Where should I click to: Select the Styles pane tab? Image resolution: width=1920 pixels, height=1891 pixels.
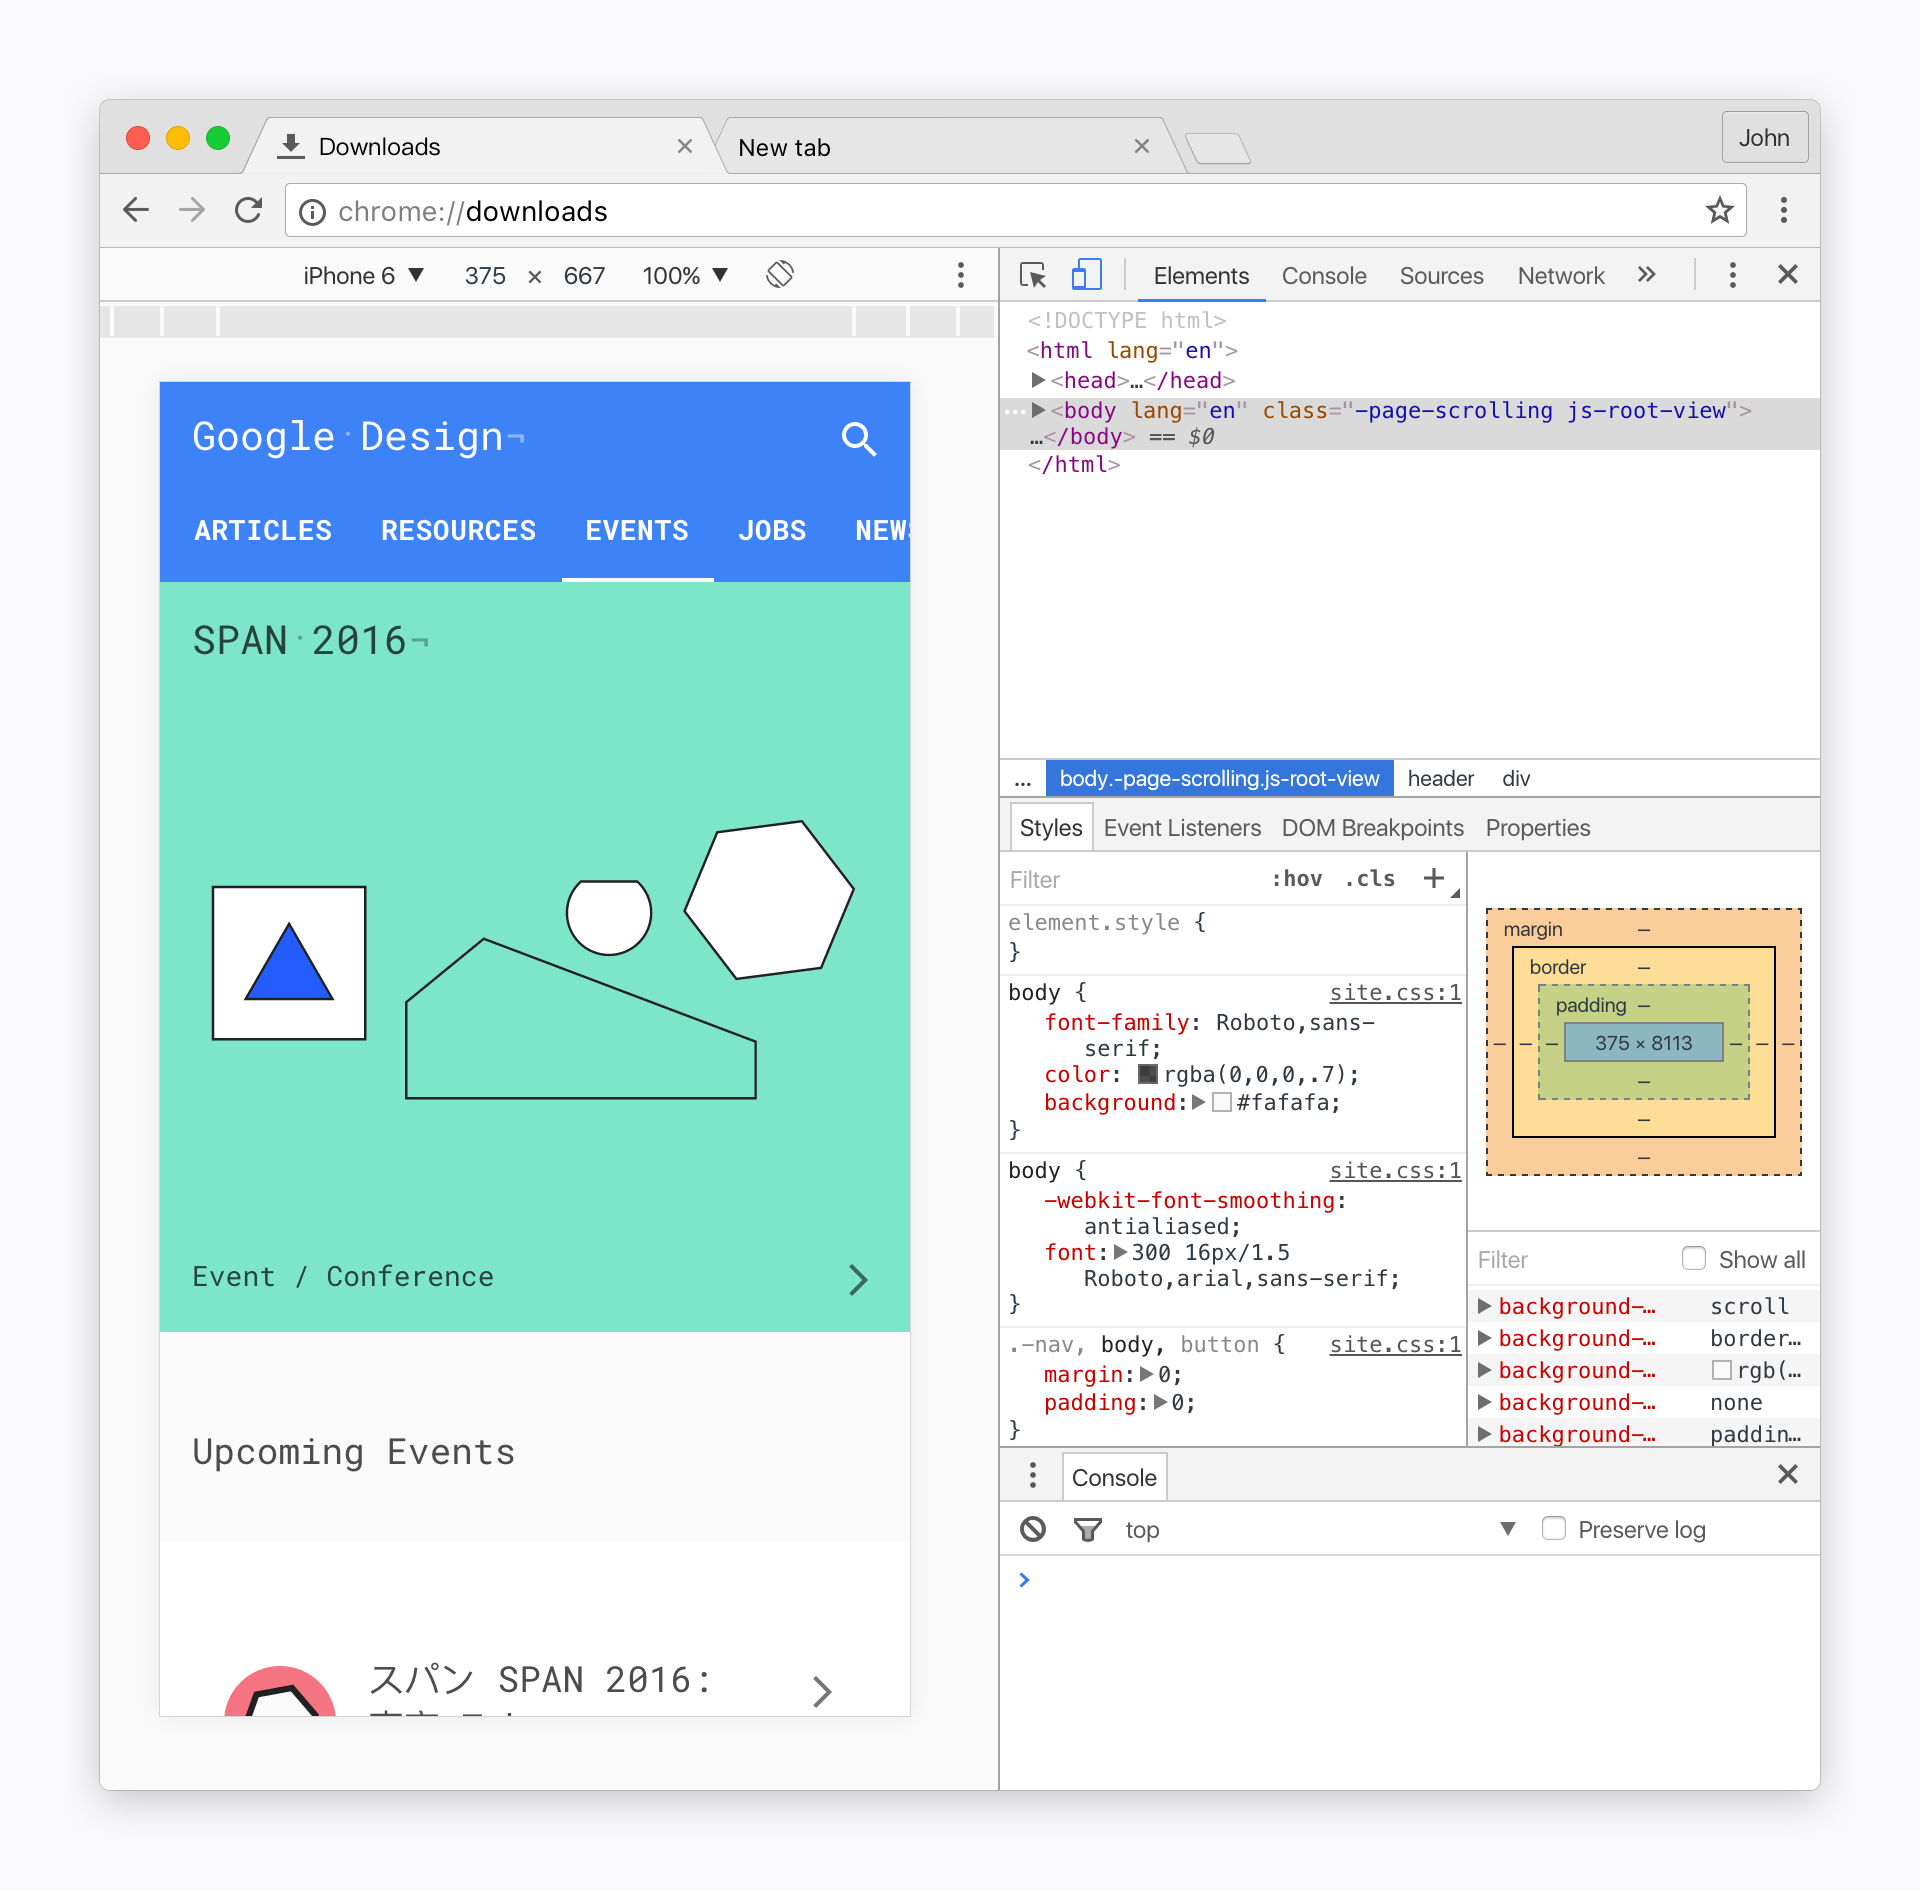click(x=1050, y=828)
